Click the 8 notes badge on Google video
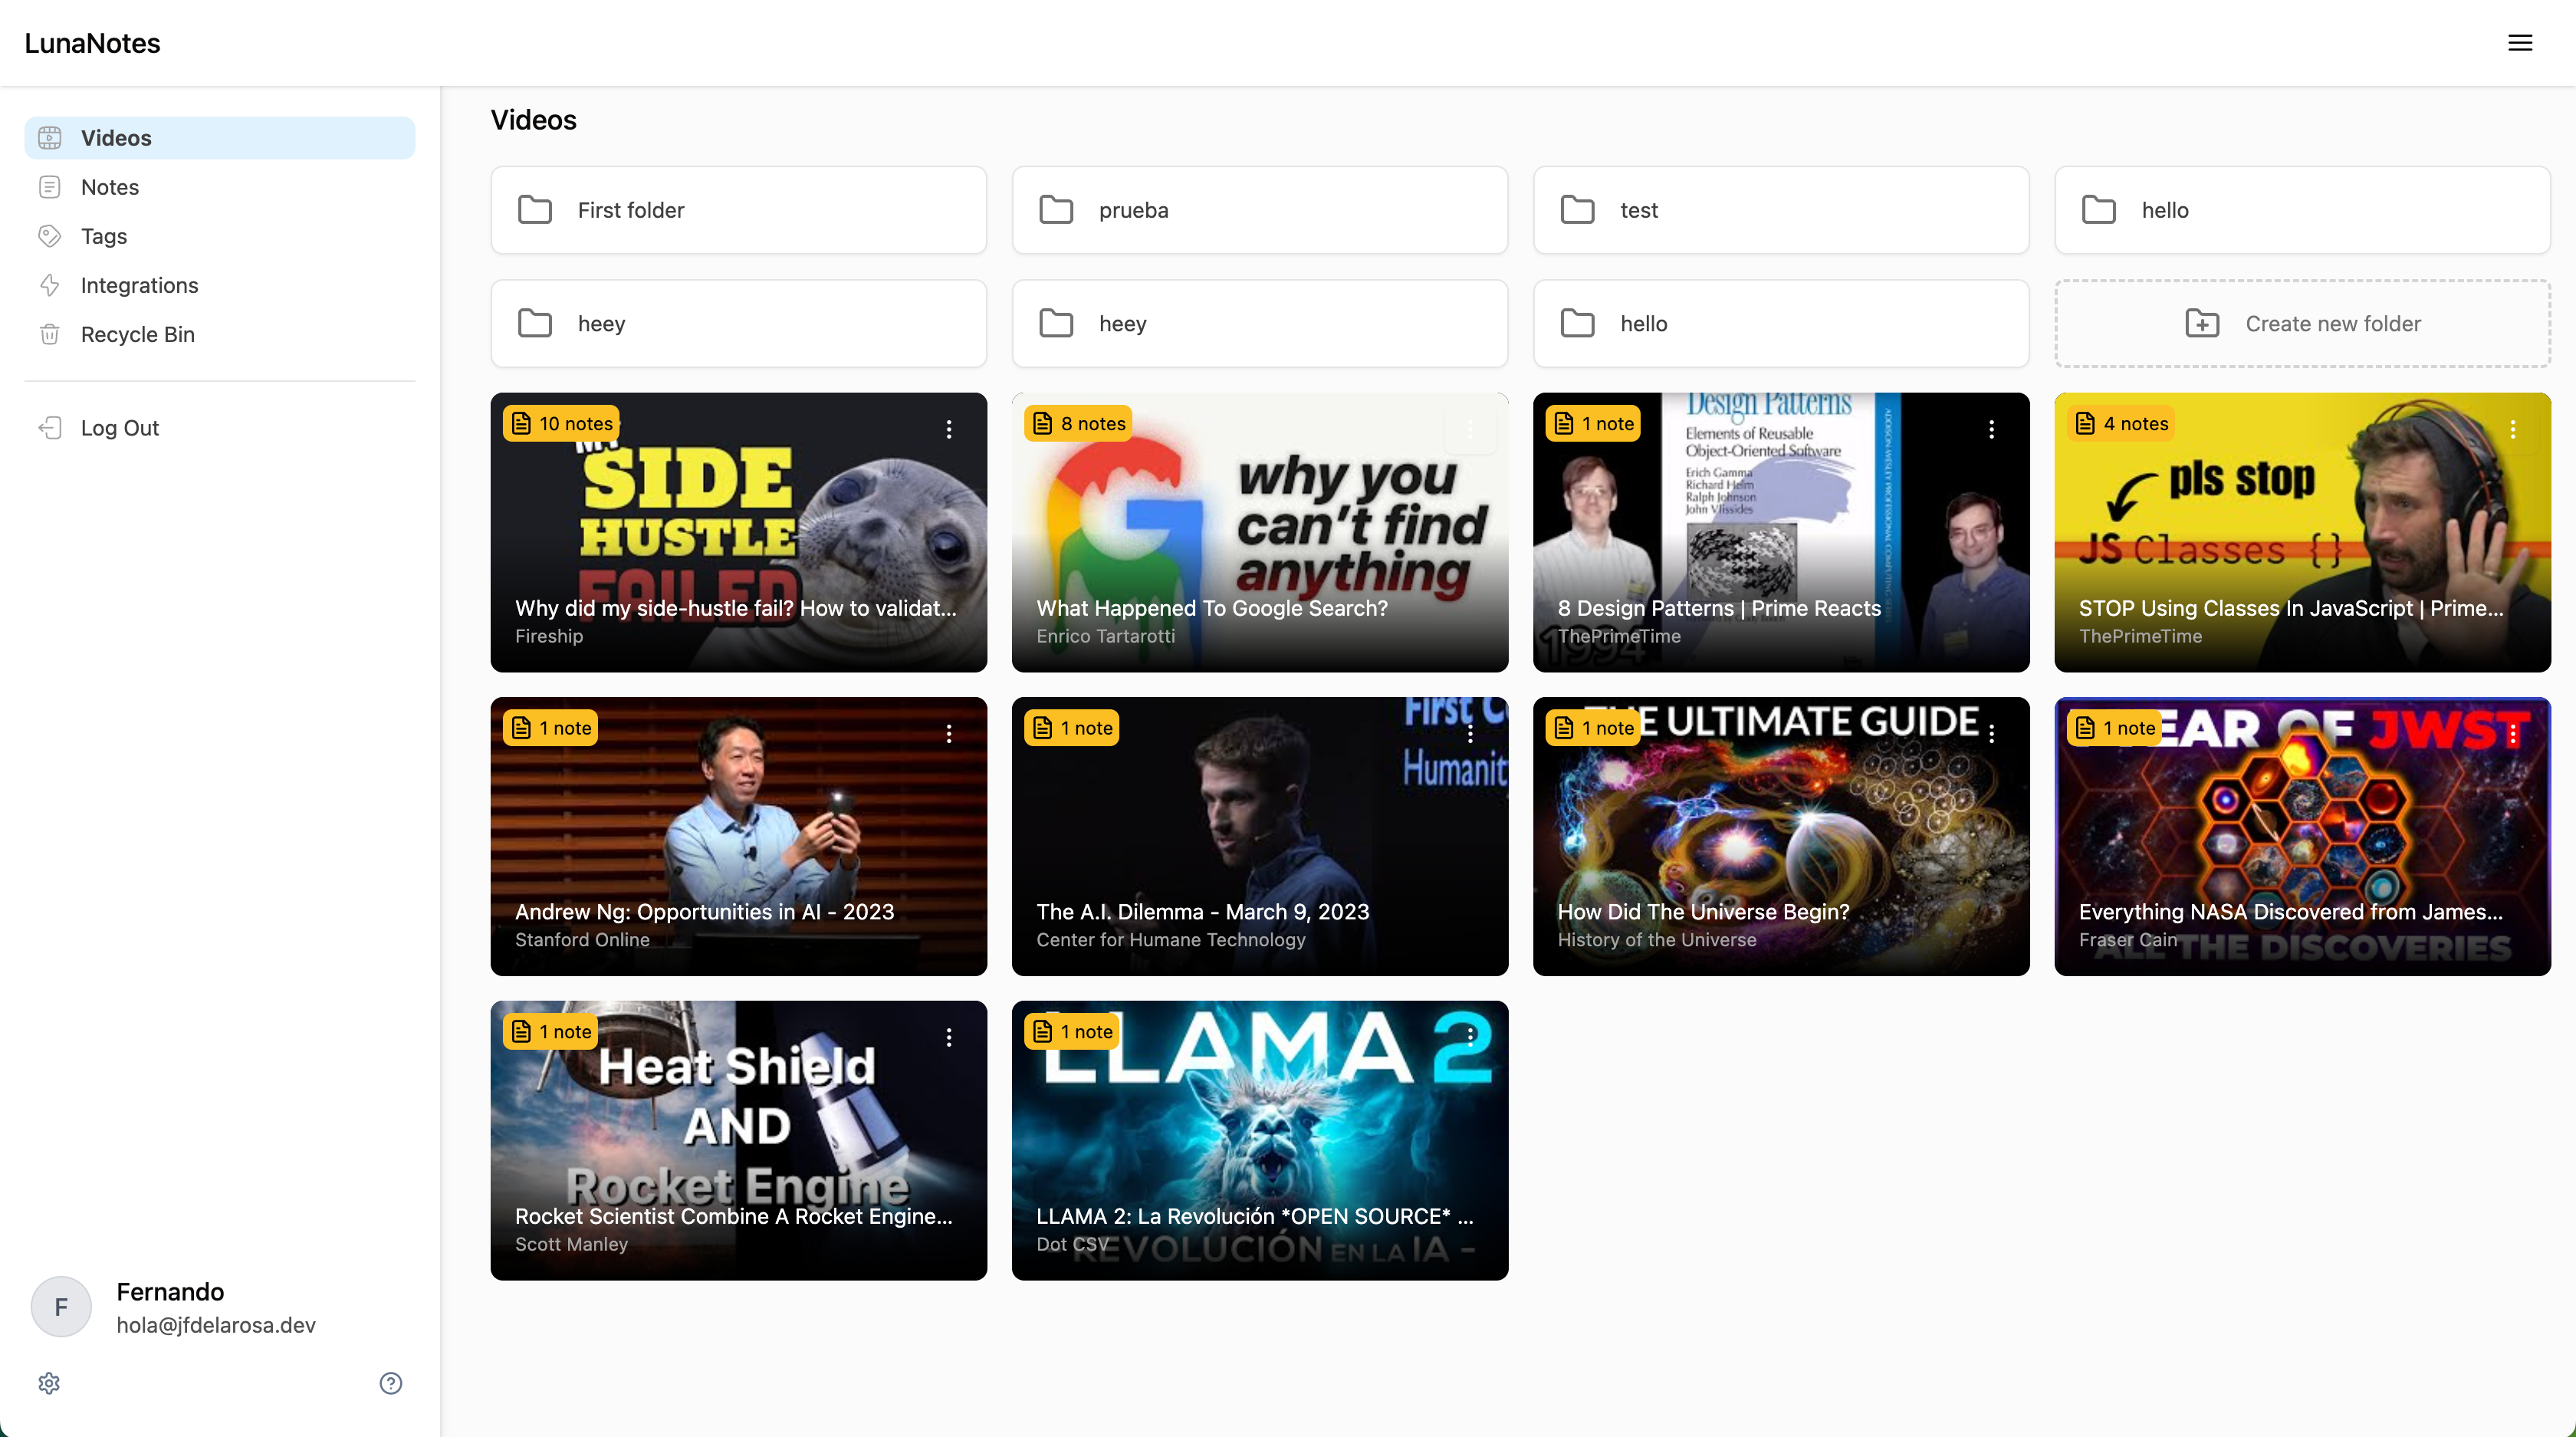Image resolution: width=2576 pixels, height=1437 pixels. click(x=1078, y=424)
